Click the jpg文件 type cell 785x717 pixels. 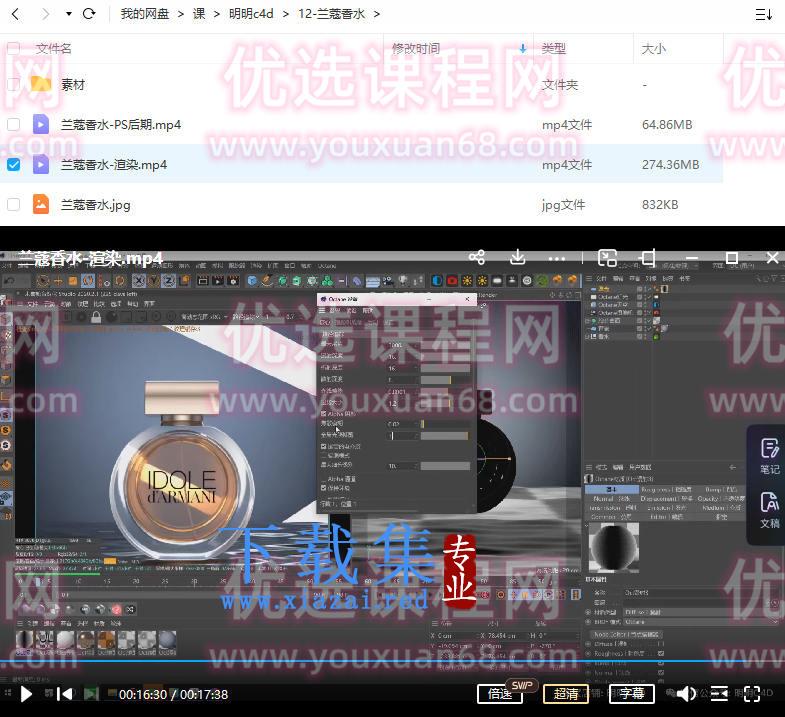563,205
